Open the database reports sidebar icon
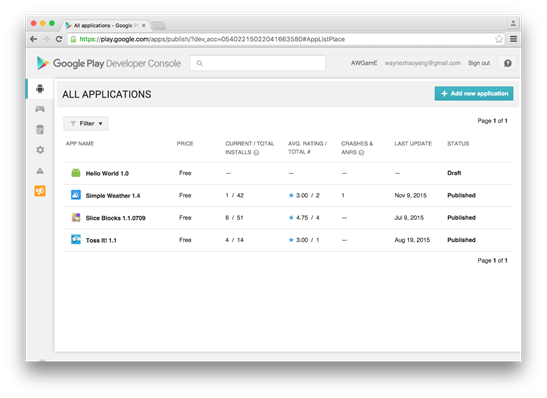Screen dimensions: 547x398 [x=40, y=129]
